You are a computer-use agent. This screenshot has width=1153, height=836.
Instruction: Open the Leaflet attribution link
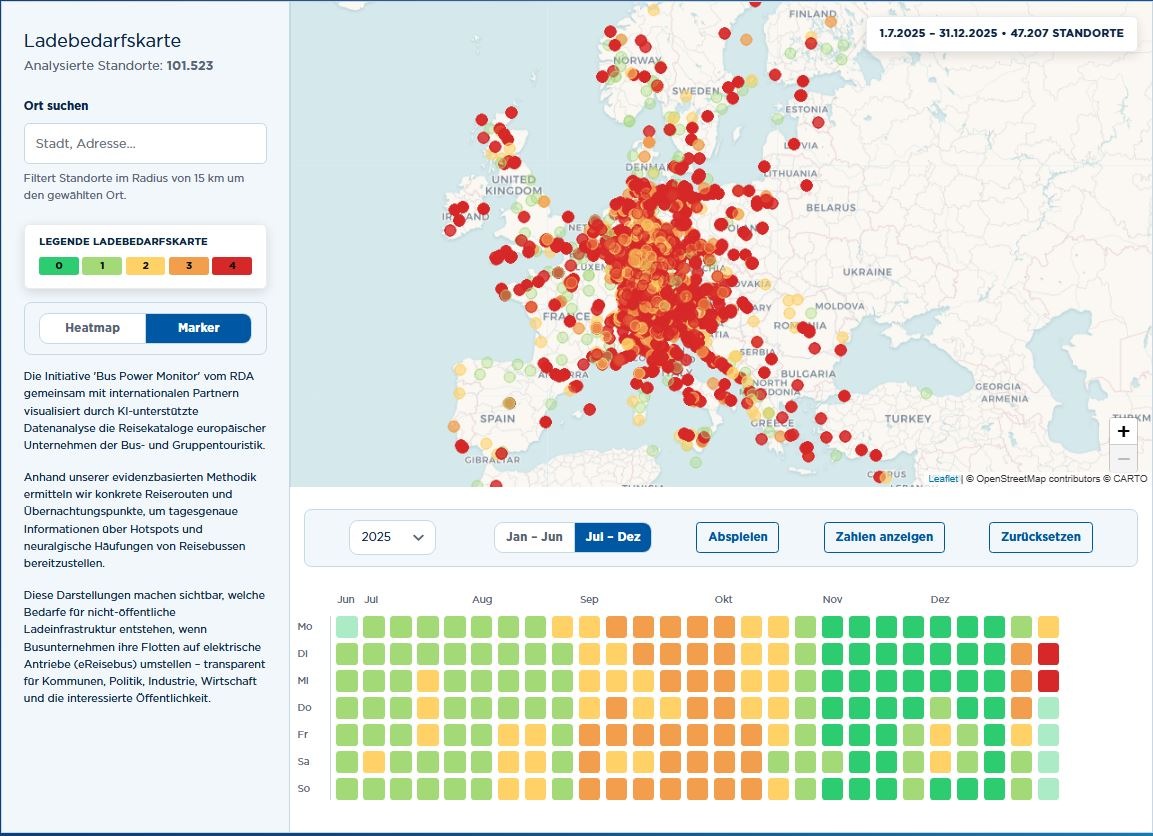coord(942,479)
